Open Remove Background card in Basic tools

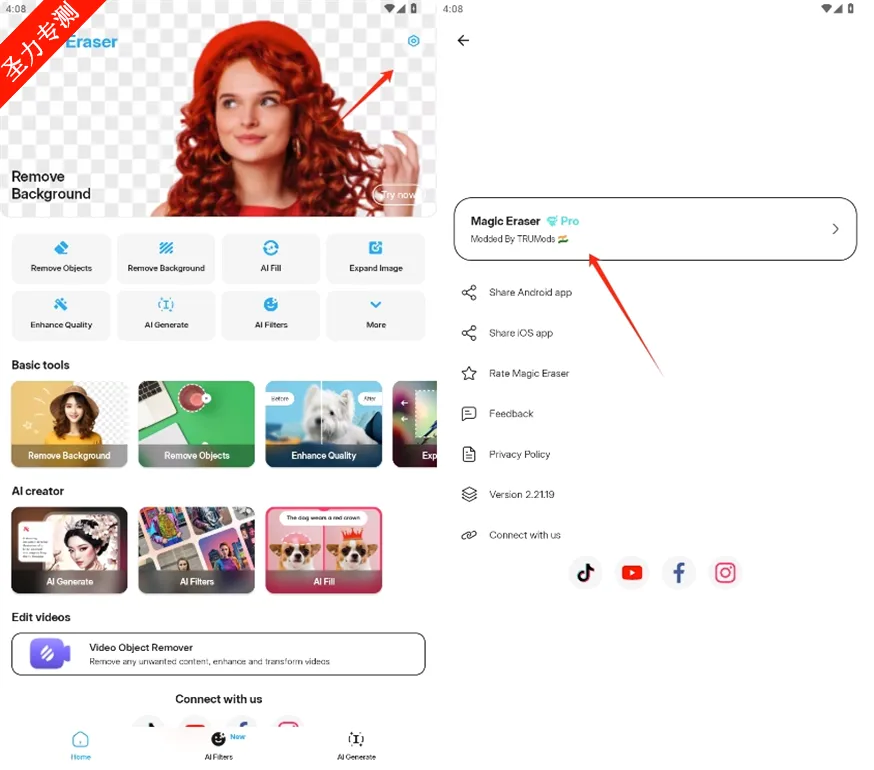point(69,424)
